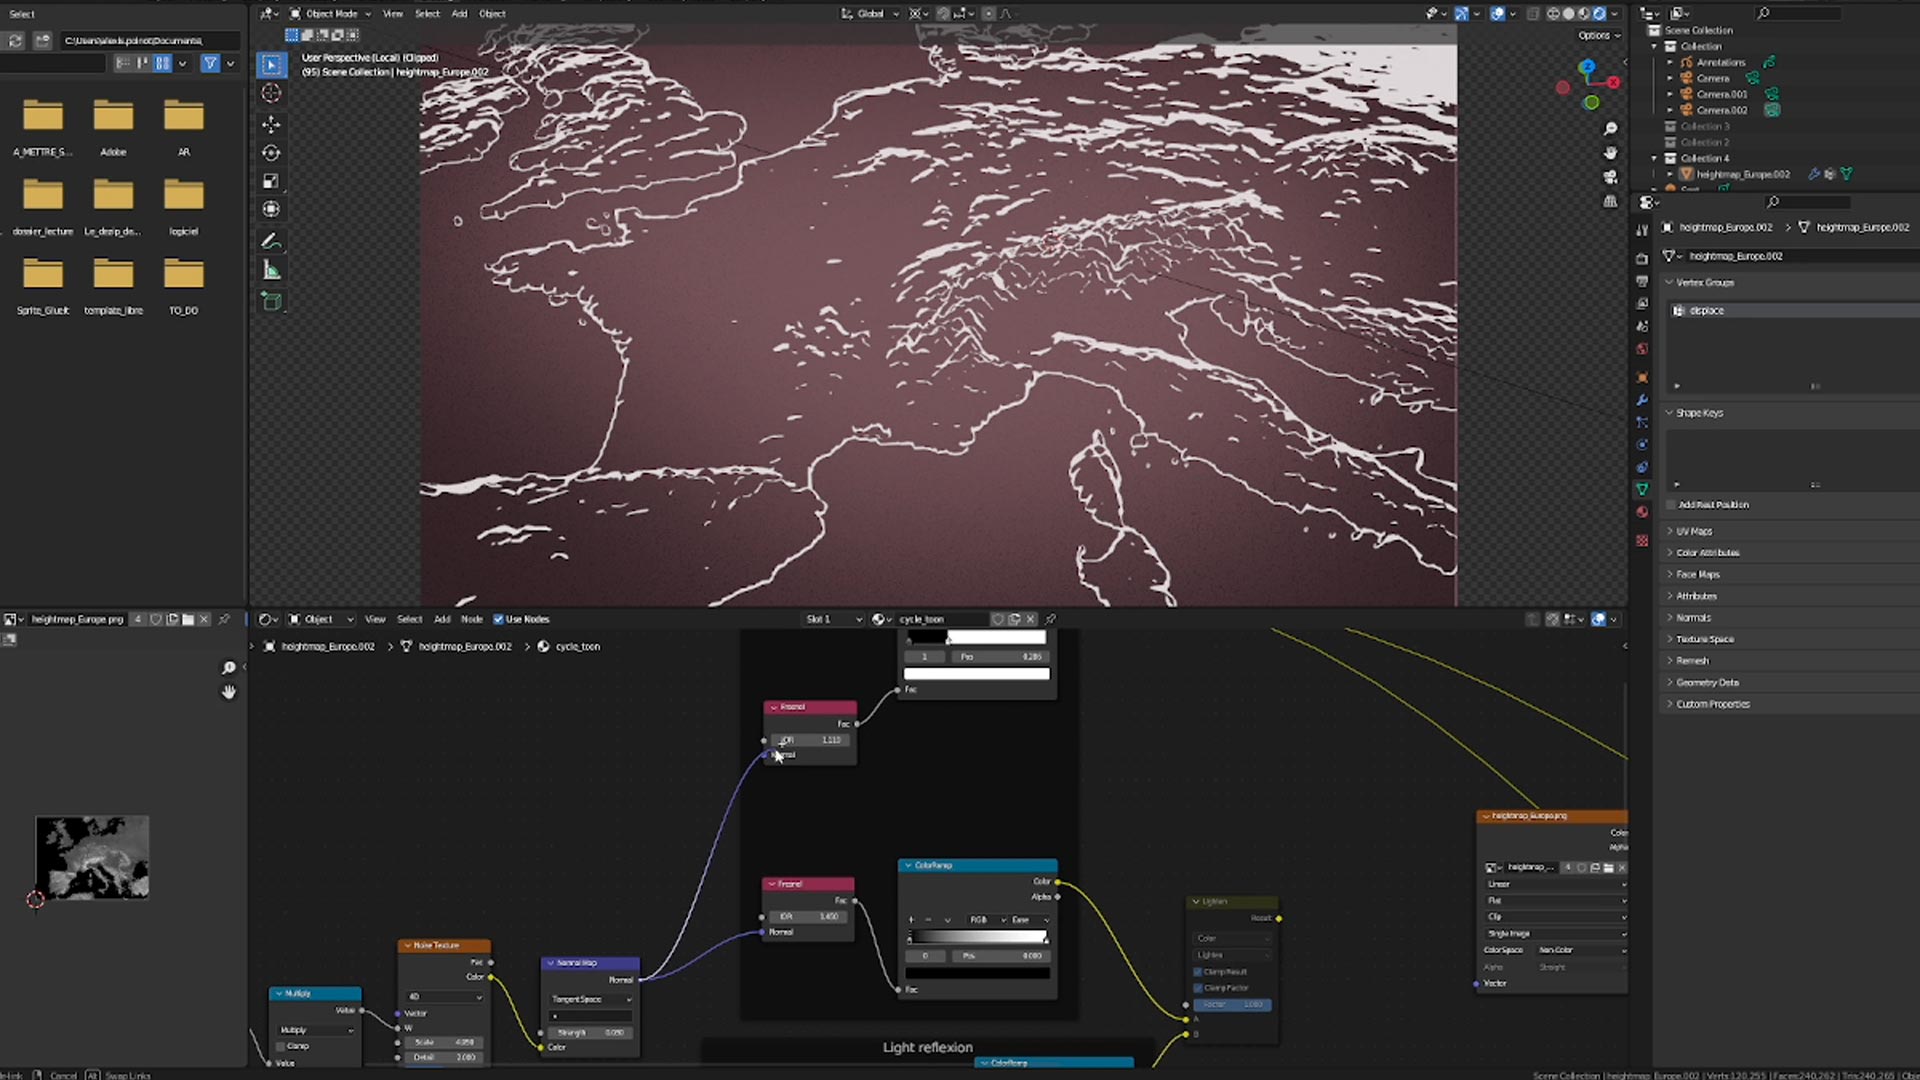1920x1080 pixels.
Task: Toggle Clamp checkbox on Multiply node
Action: point(282,1046)
